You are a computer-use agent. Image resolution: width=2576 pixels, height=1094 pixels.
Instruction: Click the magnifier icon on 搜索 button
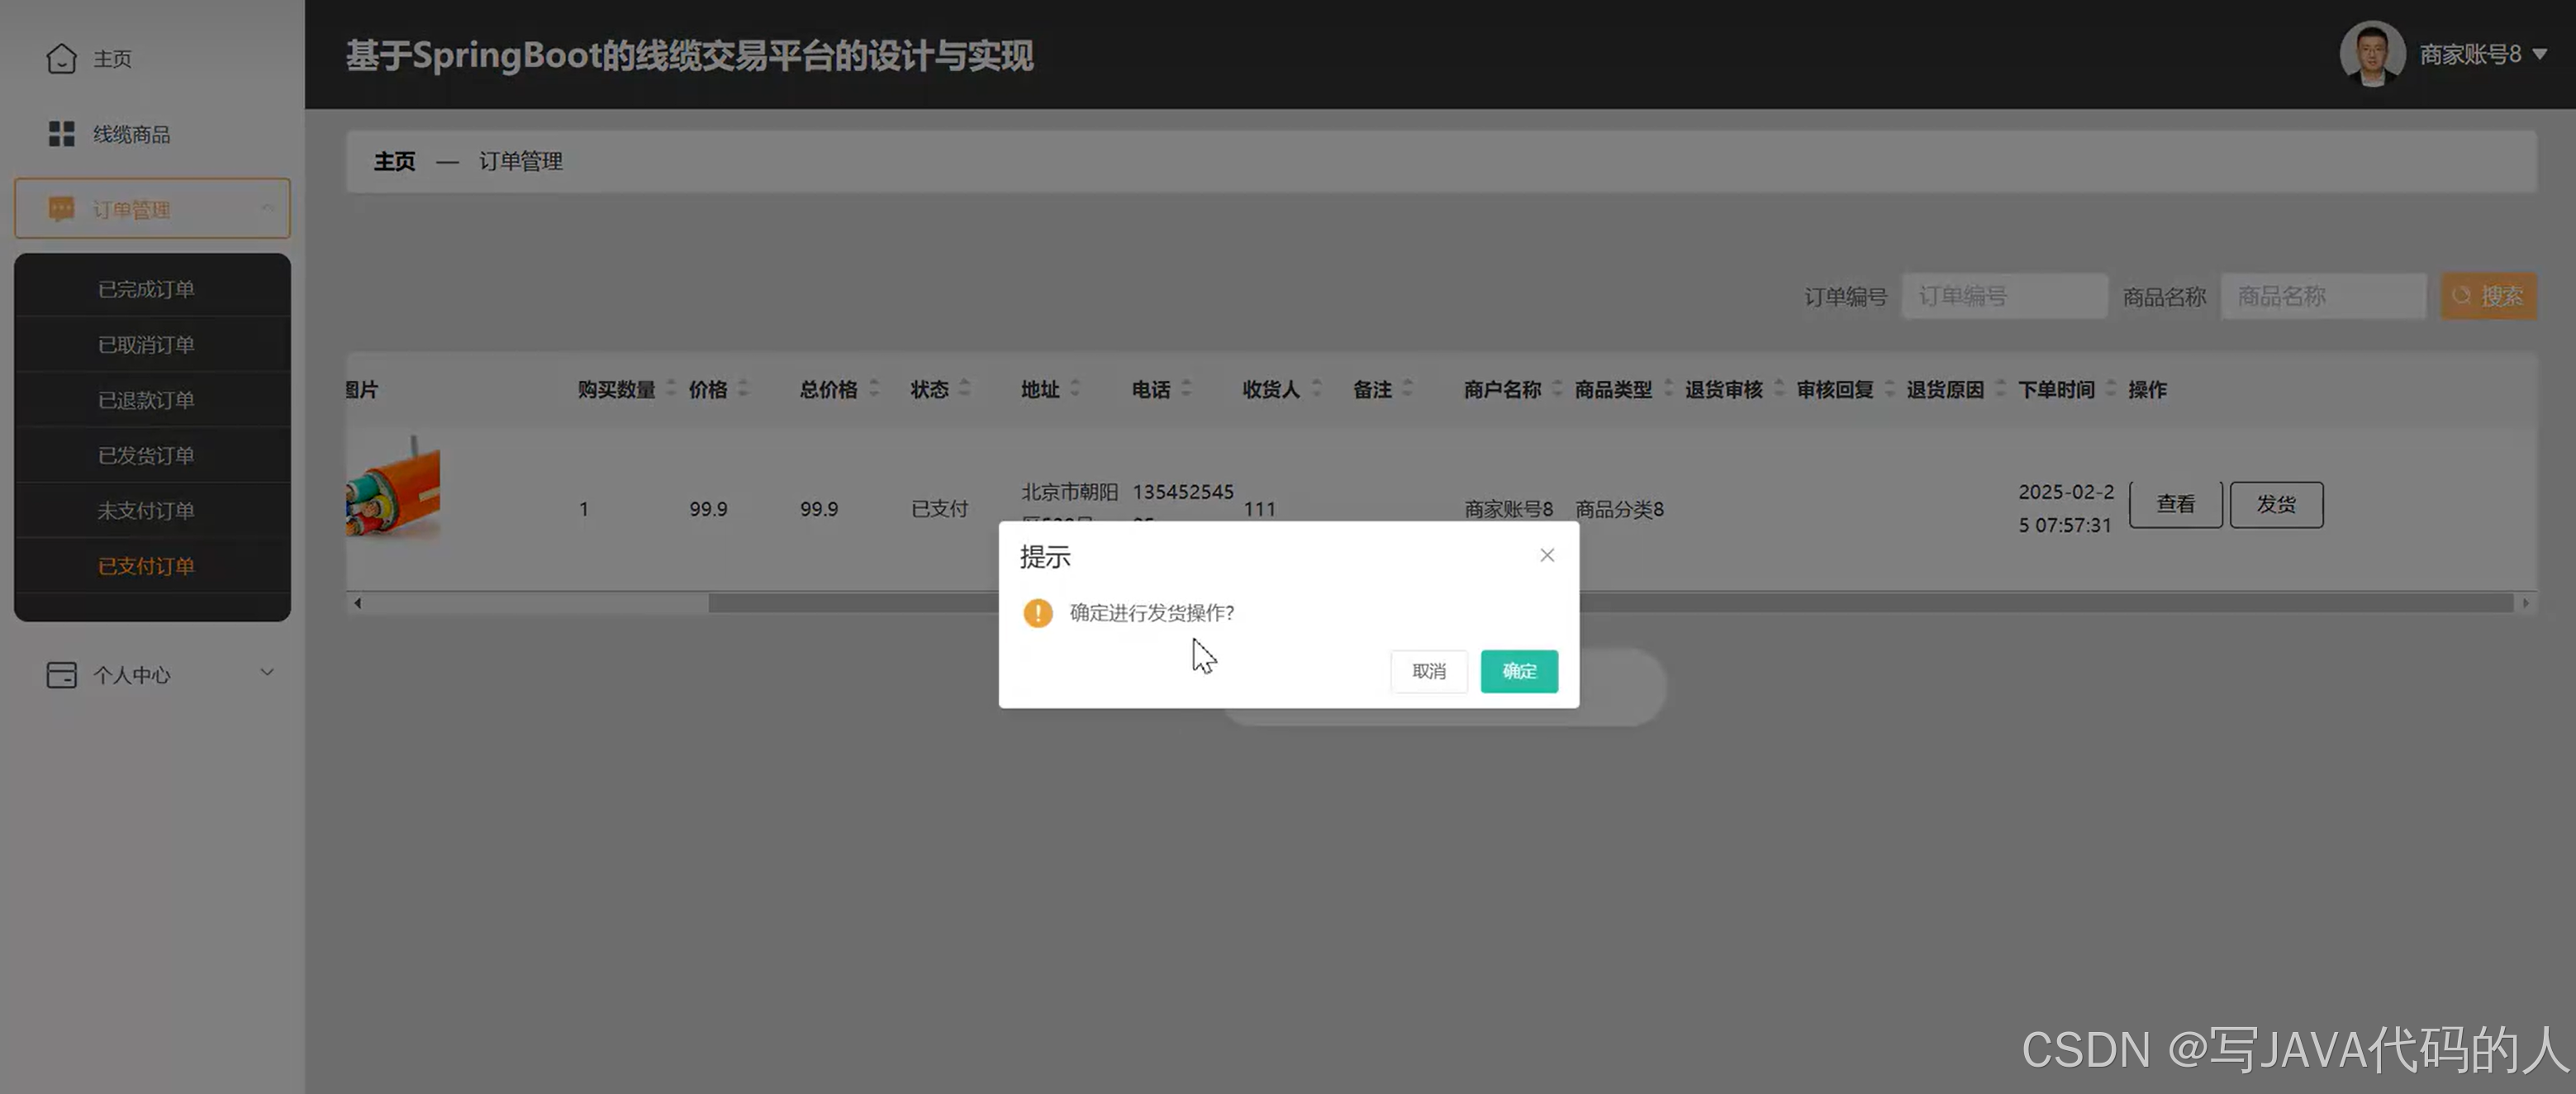pos(2462,295)
